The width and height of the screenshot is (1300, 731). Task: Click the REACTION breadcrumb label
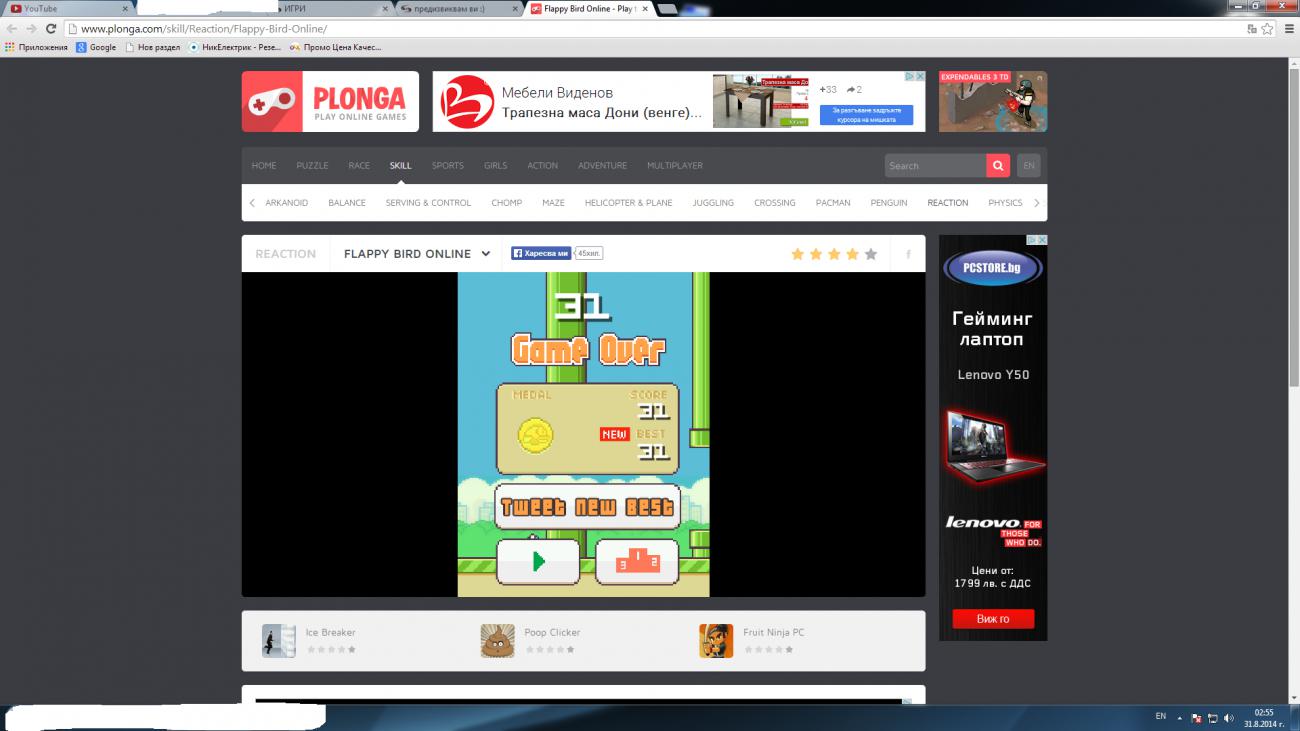(x=286, y=254)
